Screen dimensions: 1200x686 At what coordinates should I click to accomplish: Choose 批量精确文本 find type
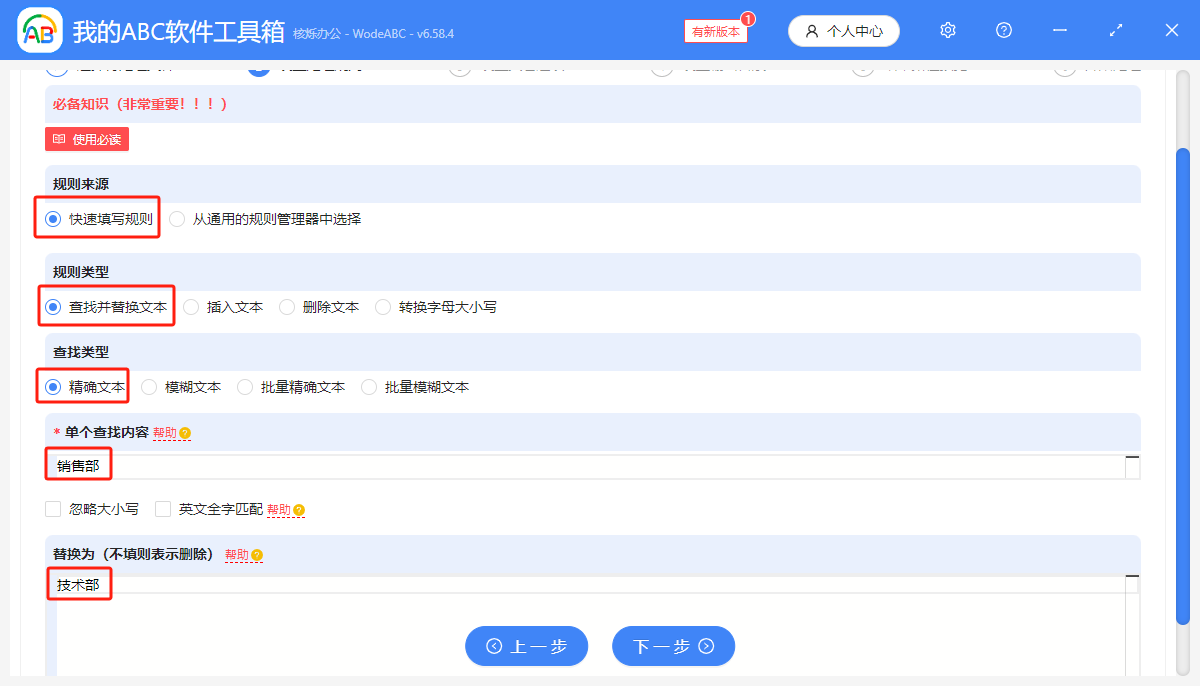click(245, 387)
